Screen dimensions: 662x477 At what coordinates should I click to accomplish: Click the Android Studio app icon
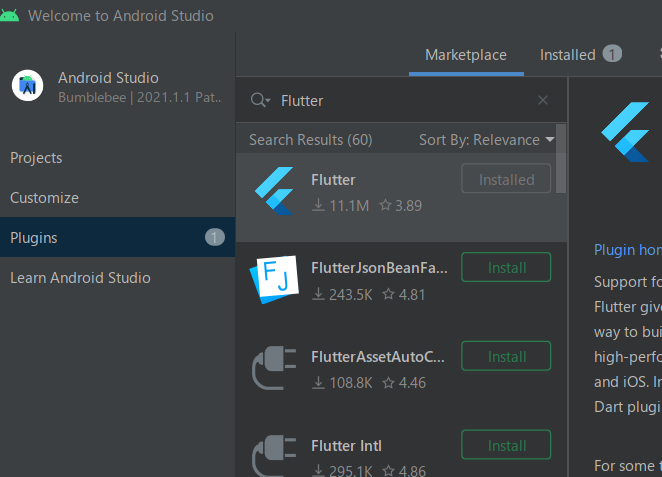point(27,86)
